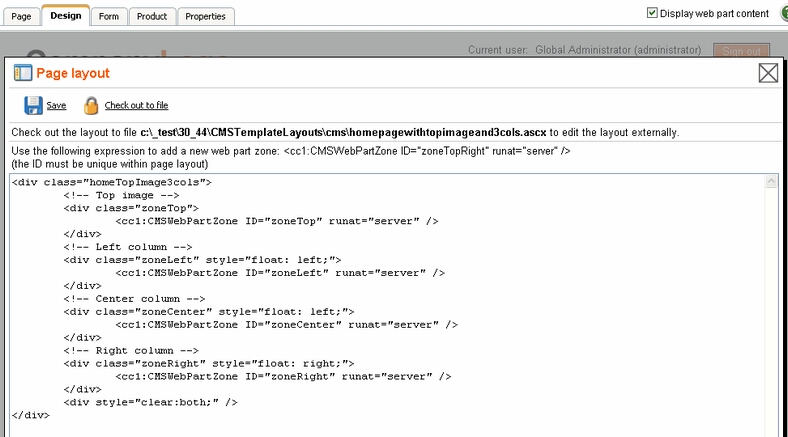Image resolution: width=788 pixels, height=437 pixels.
Task: Toggle Display web part content checkbox
Action: pyautogui.click(x=653, y=13)
